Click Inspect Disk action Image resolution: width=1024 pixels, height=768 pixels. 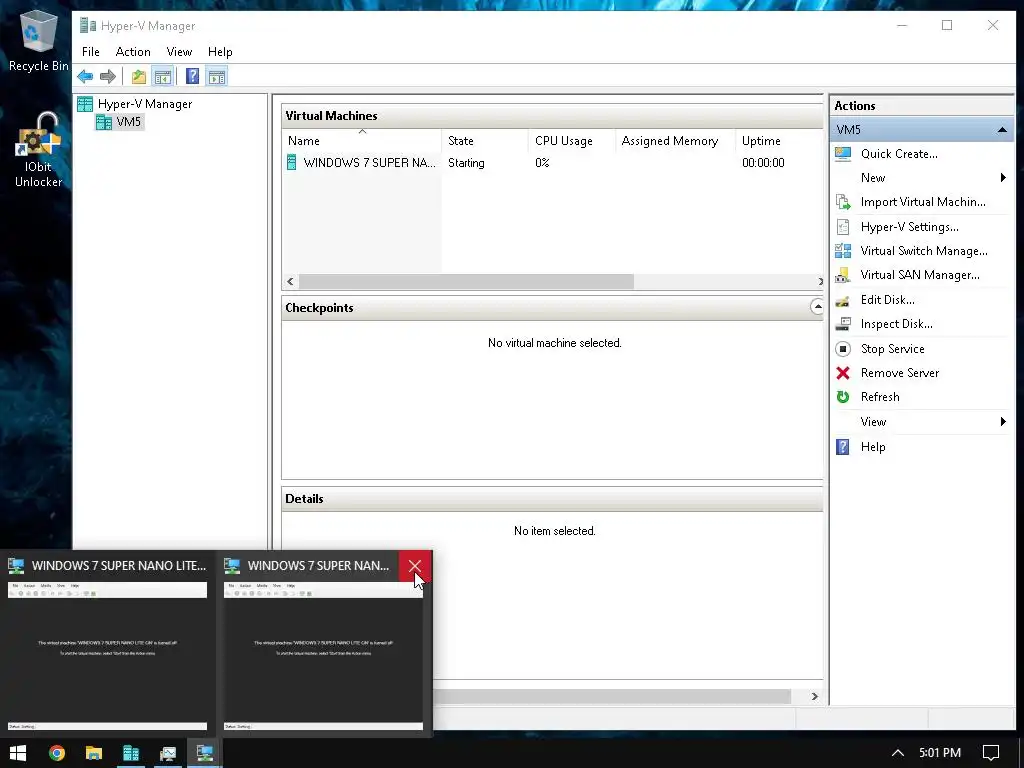(921, 324)
